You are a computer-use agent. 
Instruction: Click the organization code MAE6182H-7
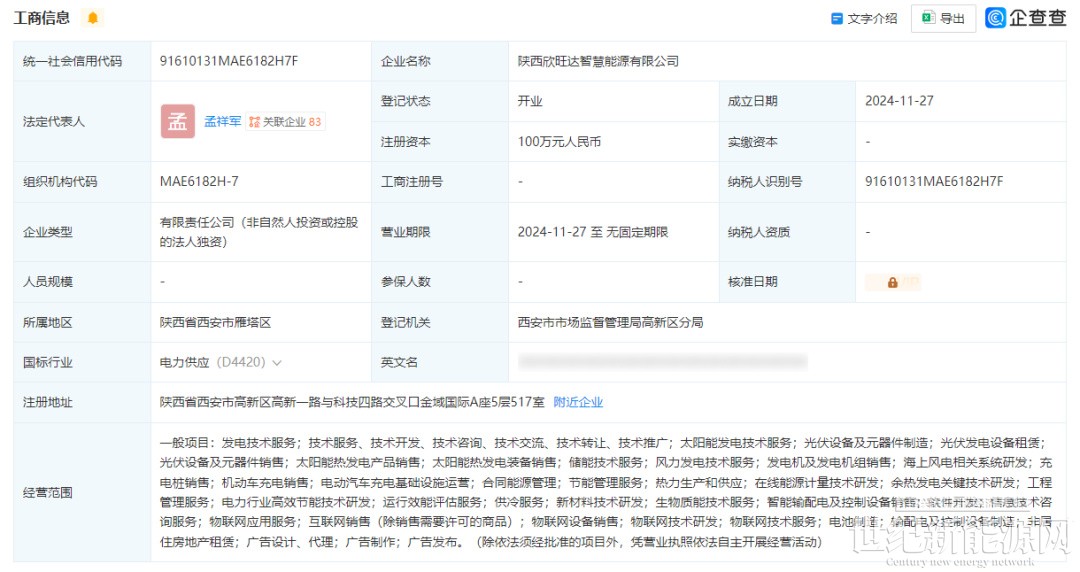click(x=199, y=181)
